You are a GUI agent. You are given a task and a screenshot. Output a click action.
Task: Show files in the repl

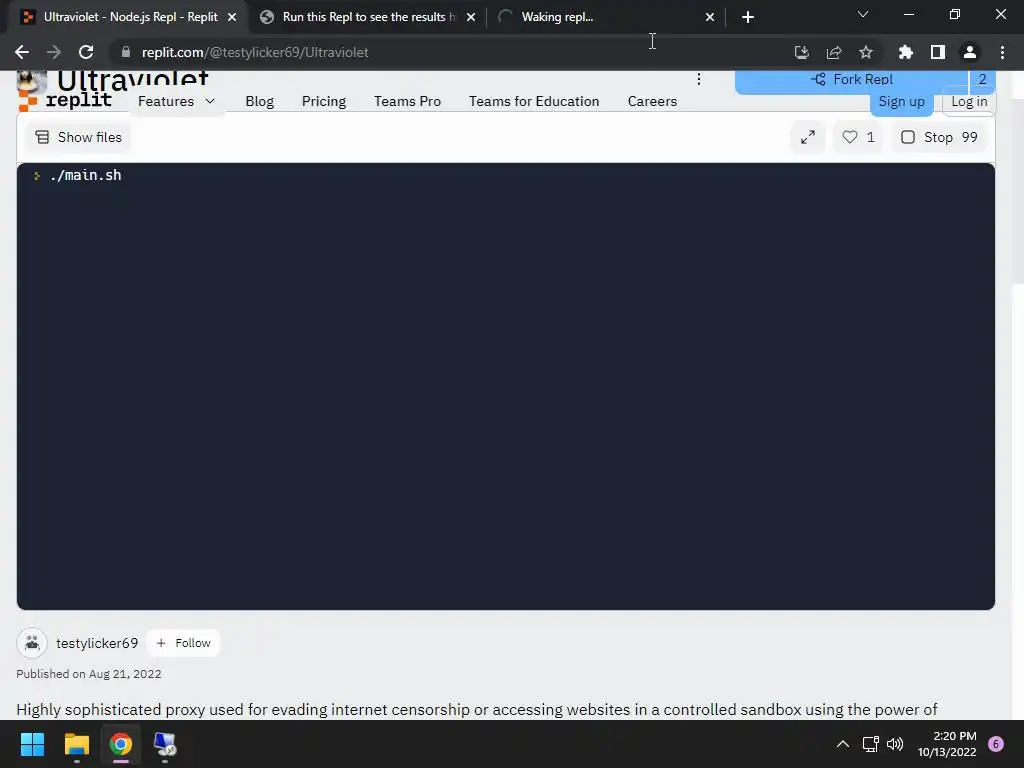78,137
